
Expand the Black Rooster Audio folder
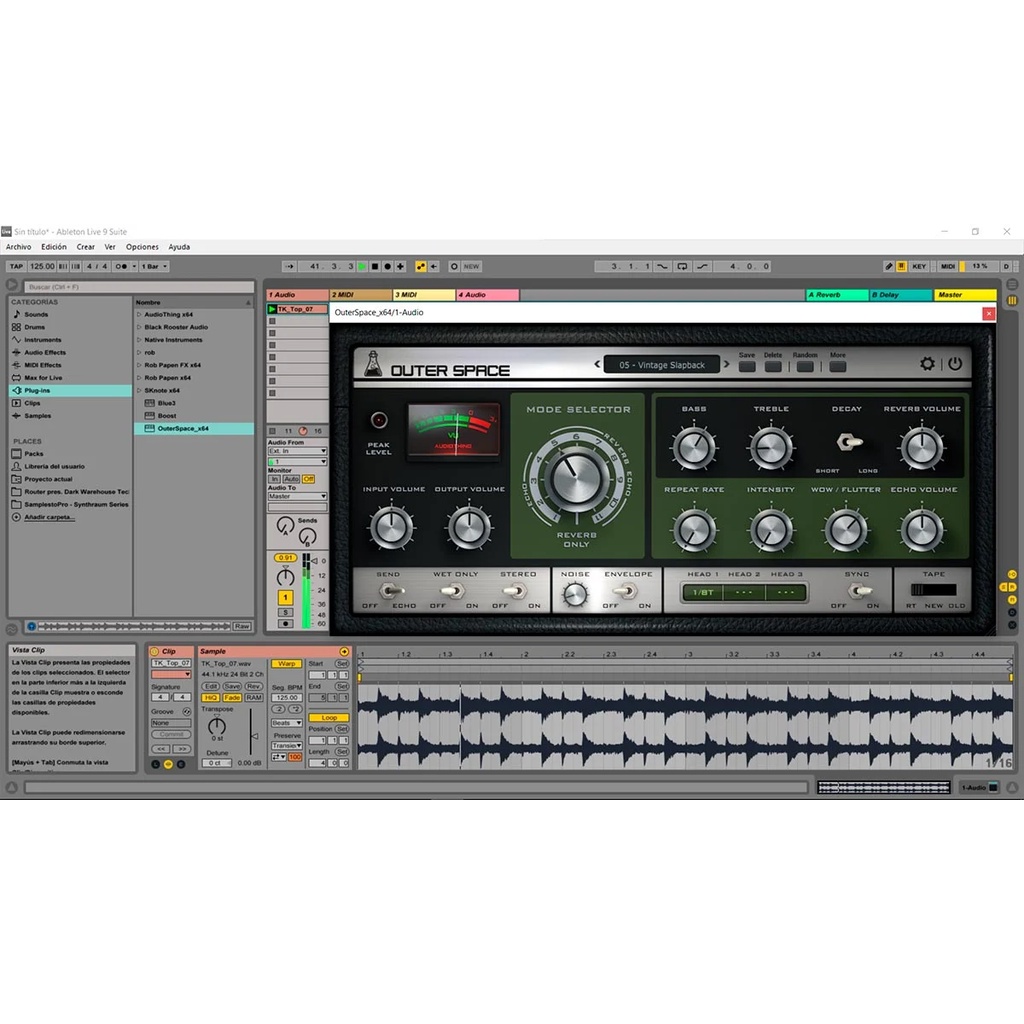139,327
